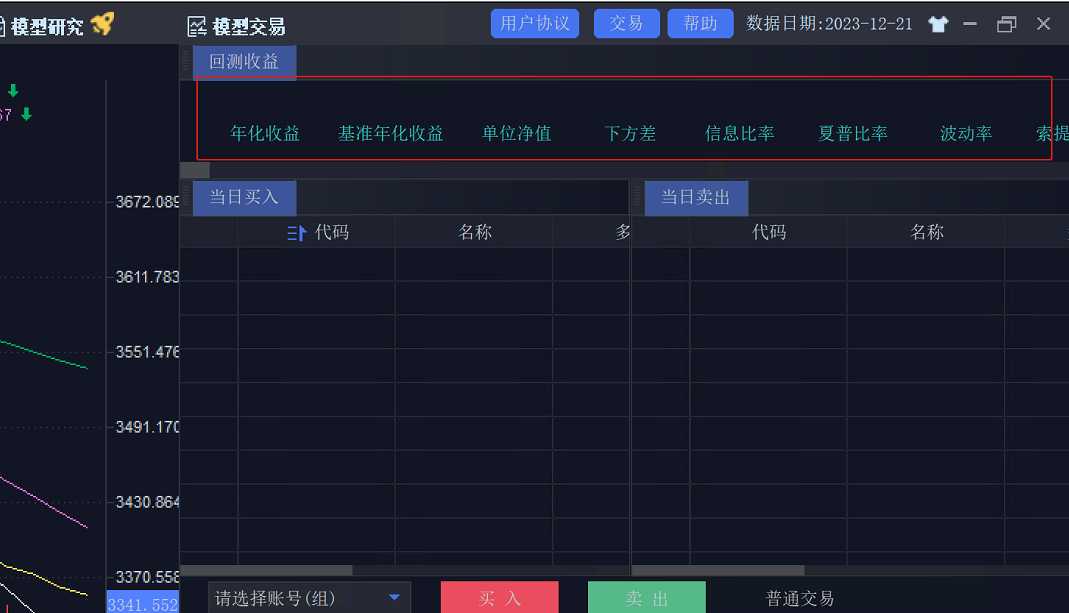The width and height of the screenshot is (1069, 613).
Task: Minimize the trading window
Action: (969, 25)
